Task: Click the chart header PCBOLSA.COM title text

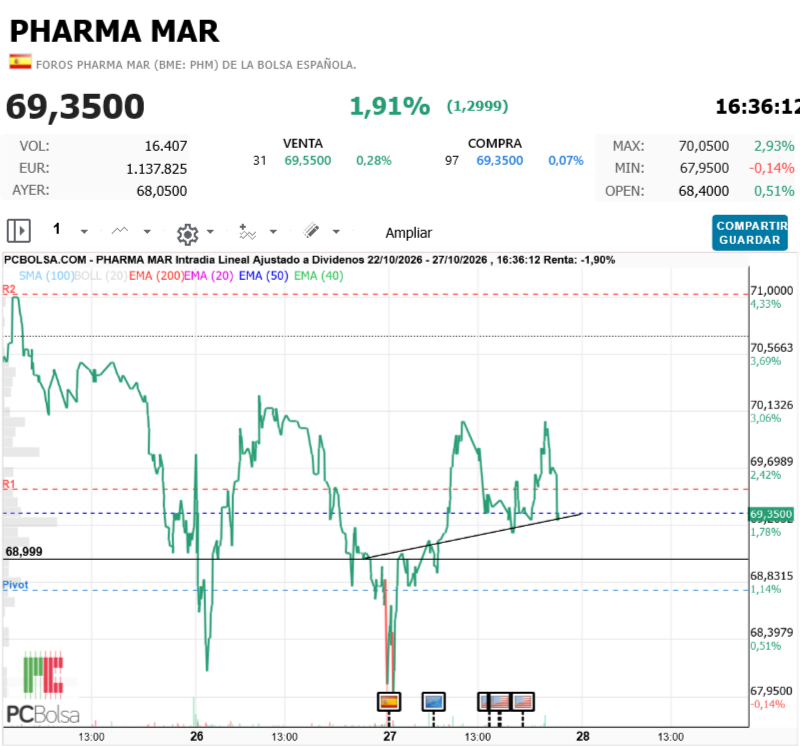Action: (309, 260)
